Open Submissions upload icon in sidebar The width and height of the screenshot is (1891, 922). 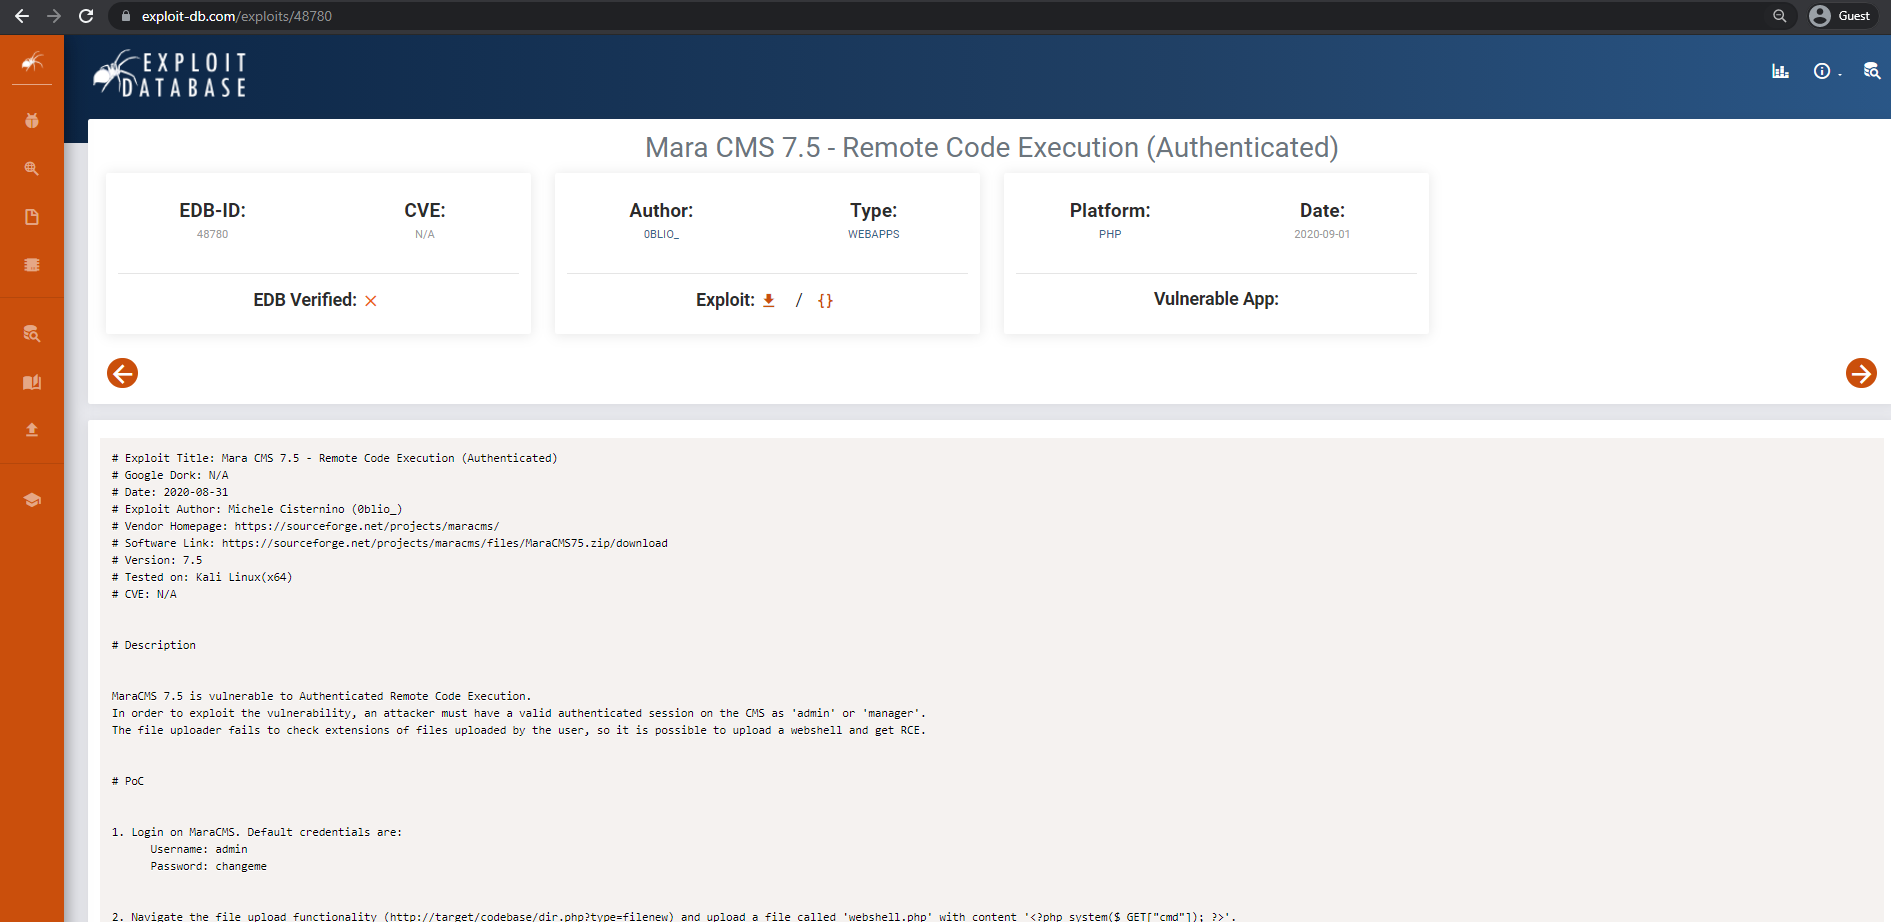[x=32, y=430]
